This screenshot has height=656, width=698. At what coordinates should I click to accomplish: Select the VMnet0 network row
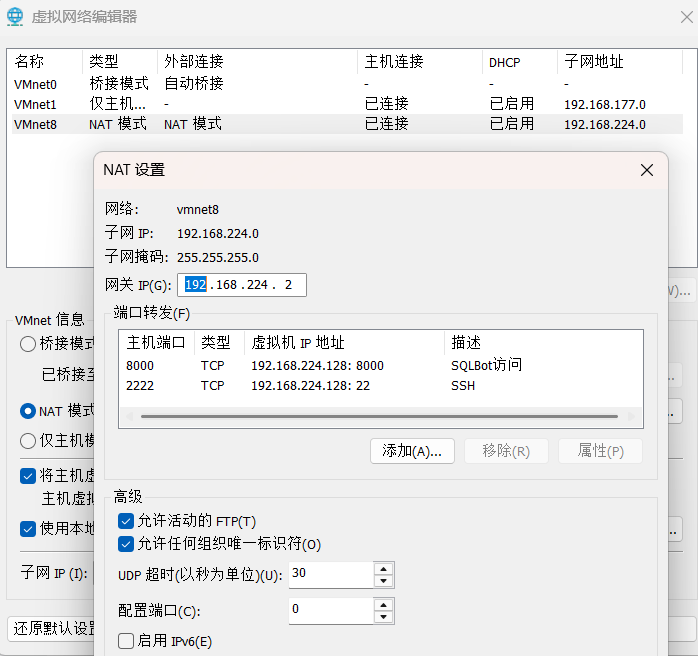pos(347,84)
